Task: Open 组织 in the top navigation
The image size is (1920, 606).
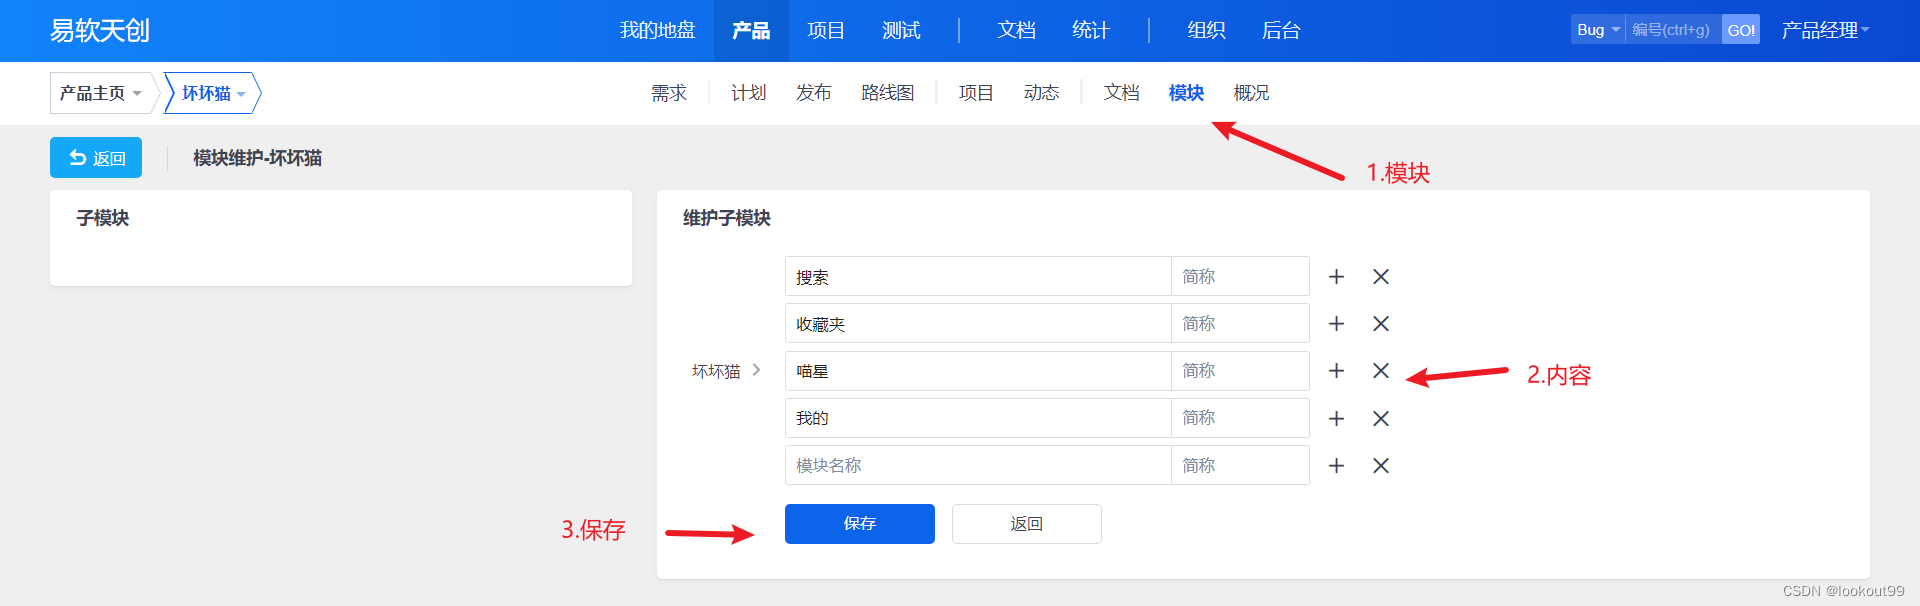Action: point(1206,30)
